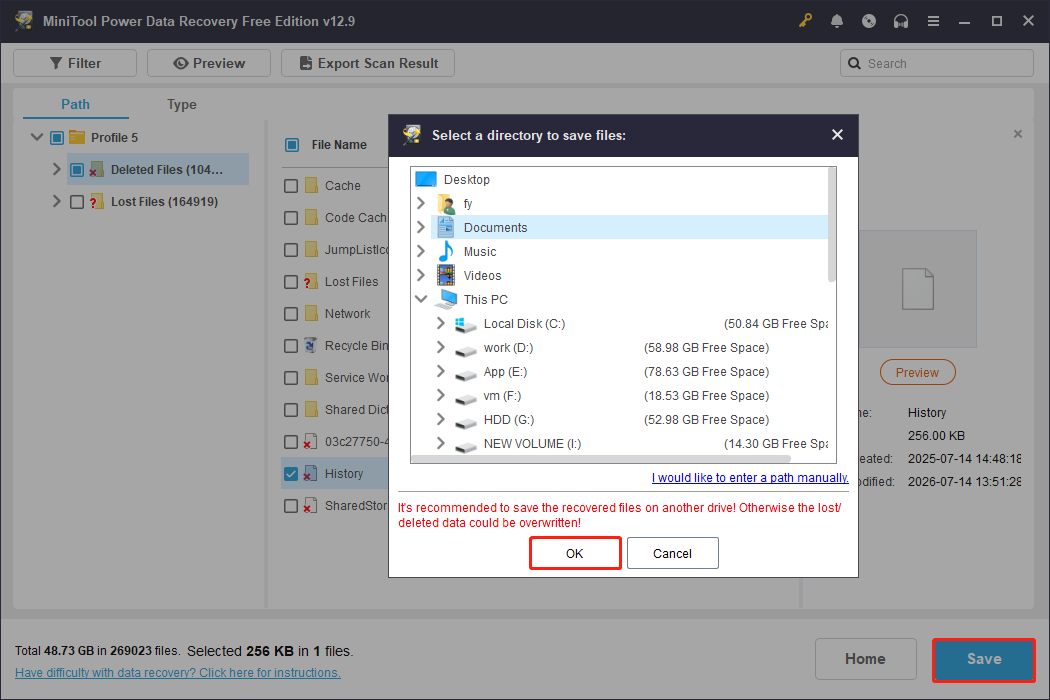Image resolution: width=1050 pixels, height=700 pixels.
Task: Expand the Music folder node
Action: click(421, 251)
